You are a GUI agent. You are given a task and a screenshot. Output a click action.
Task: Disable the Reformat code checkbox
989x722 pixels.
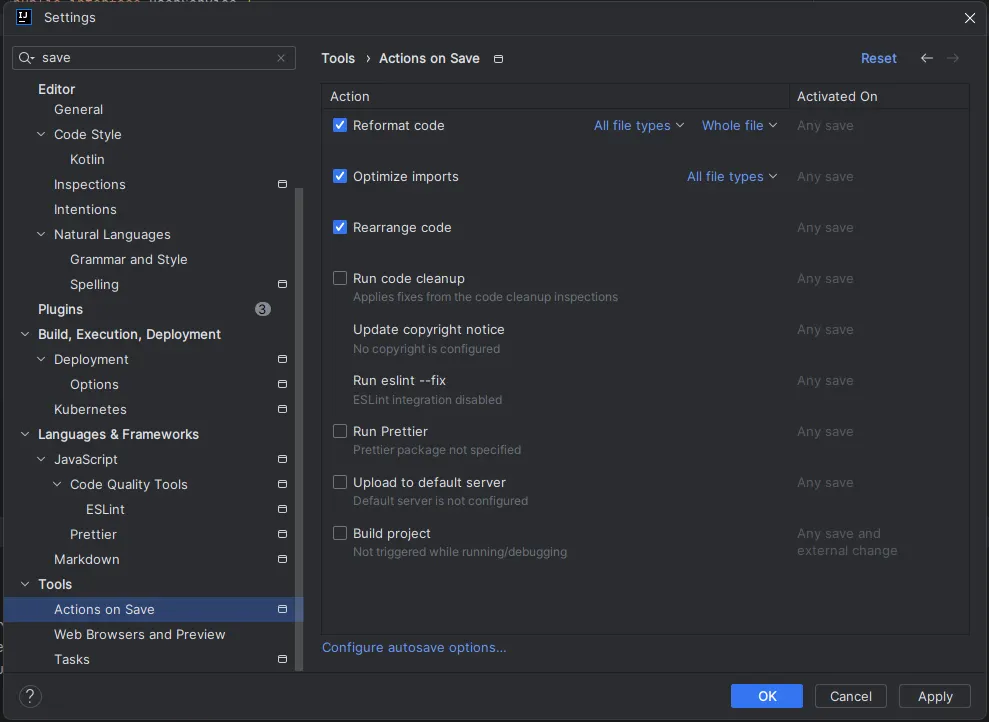coord(340,125)
